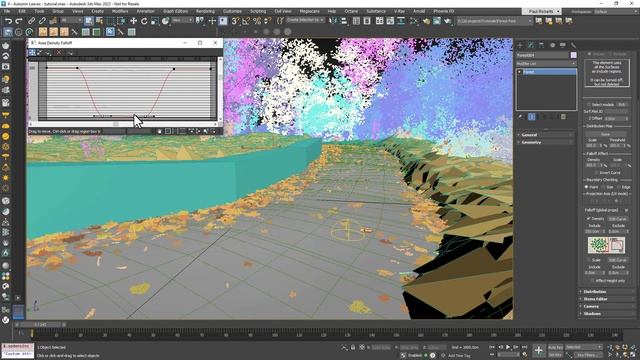Click the Forest object color swatch
640x360 pixels.
[x=573, y=55]
